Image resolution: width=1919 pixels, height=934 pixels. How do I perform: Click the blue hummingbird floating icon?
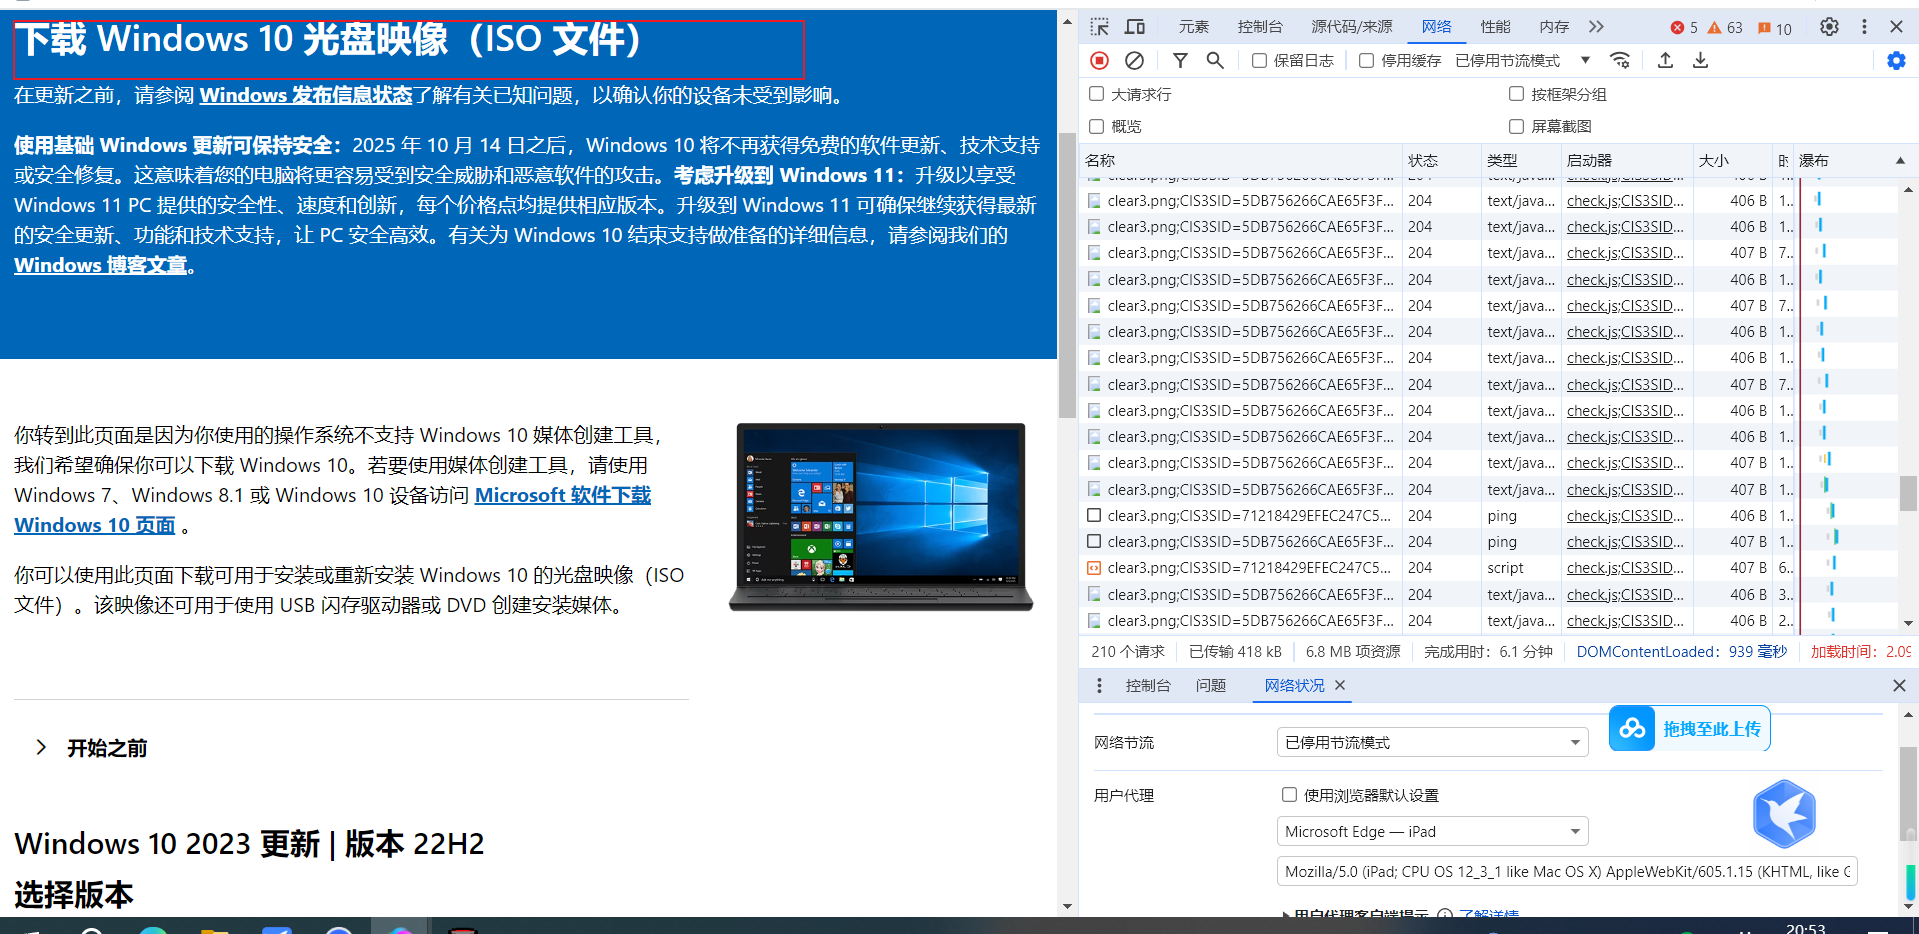tap(1784, 814)
